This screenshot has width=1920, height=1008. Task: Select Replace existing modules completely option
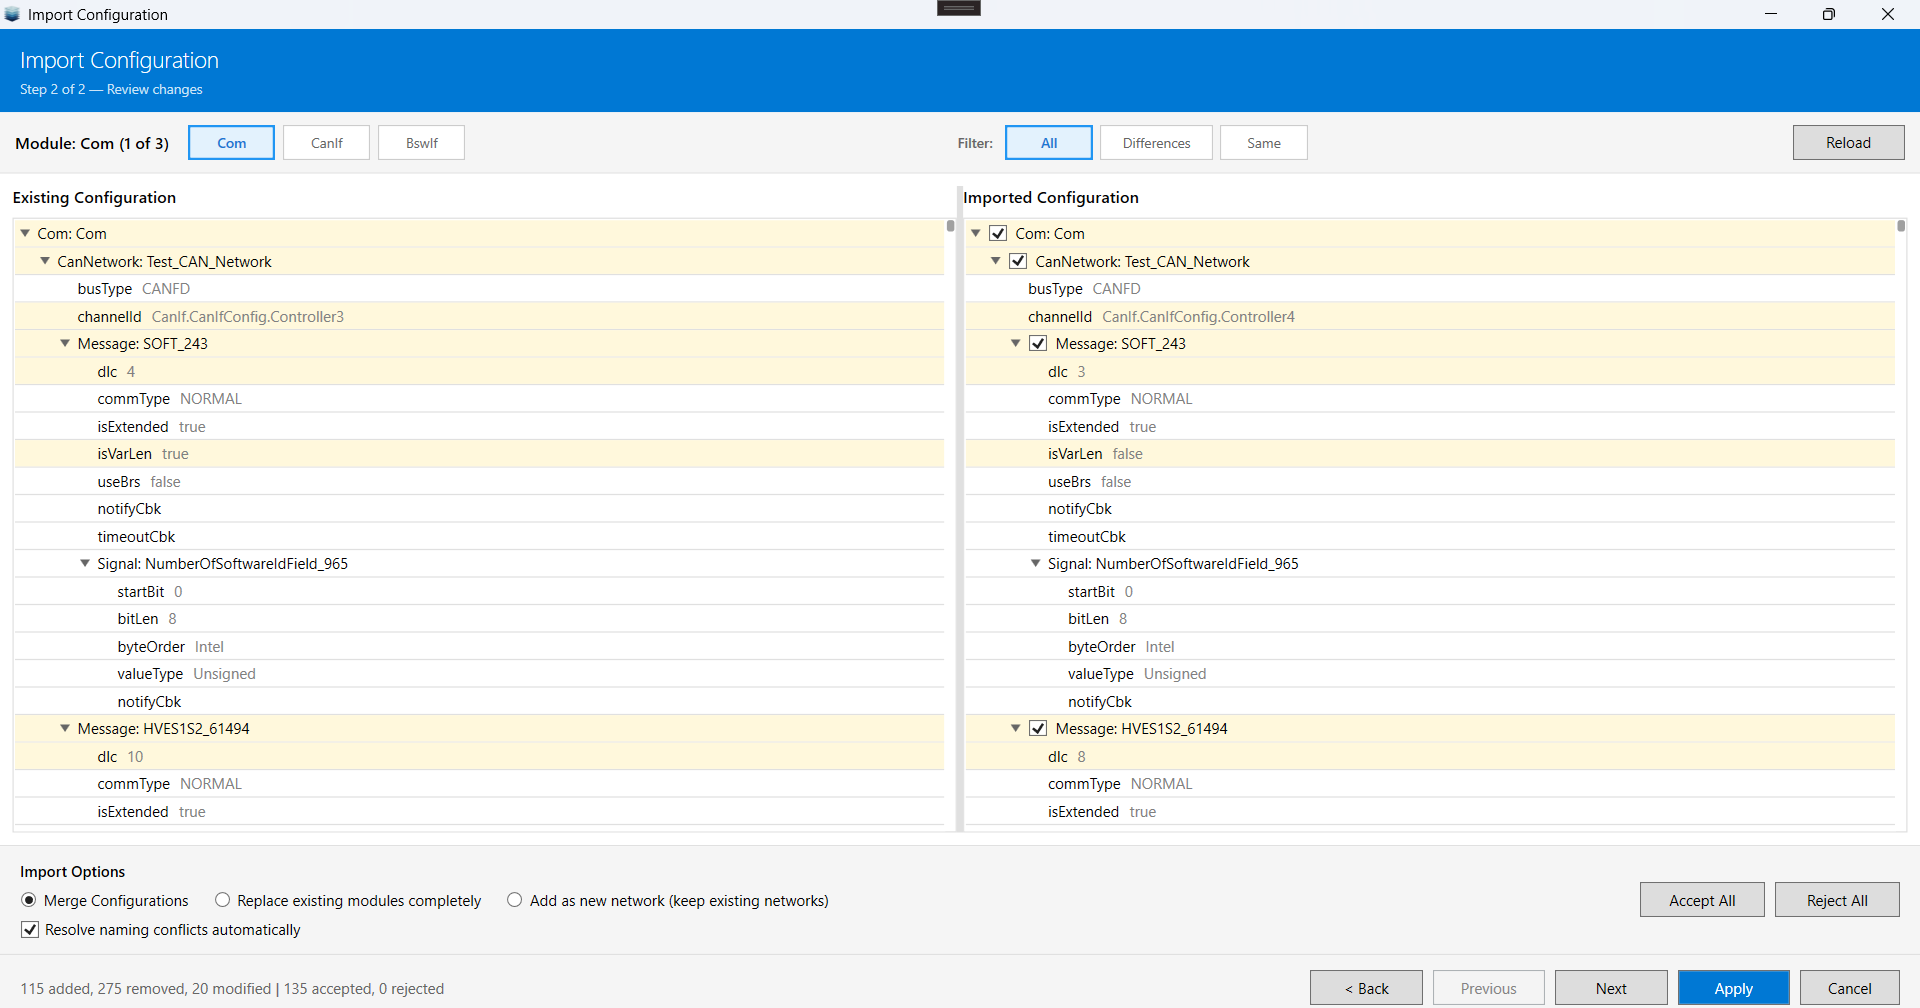click(x=223, y=900)
